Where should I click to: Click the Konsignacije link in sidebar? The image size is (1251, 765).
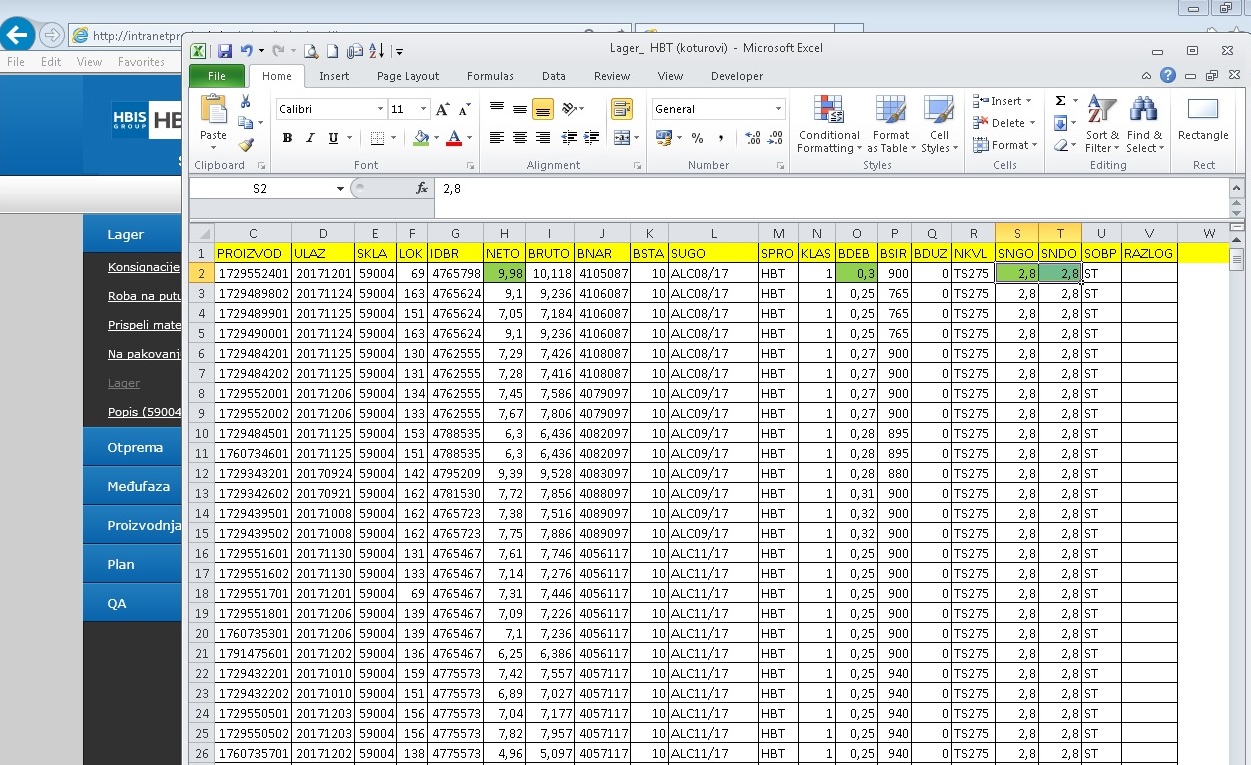(x=143, y=267)
